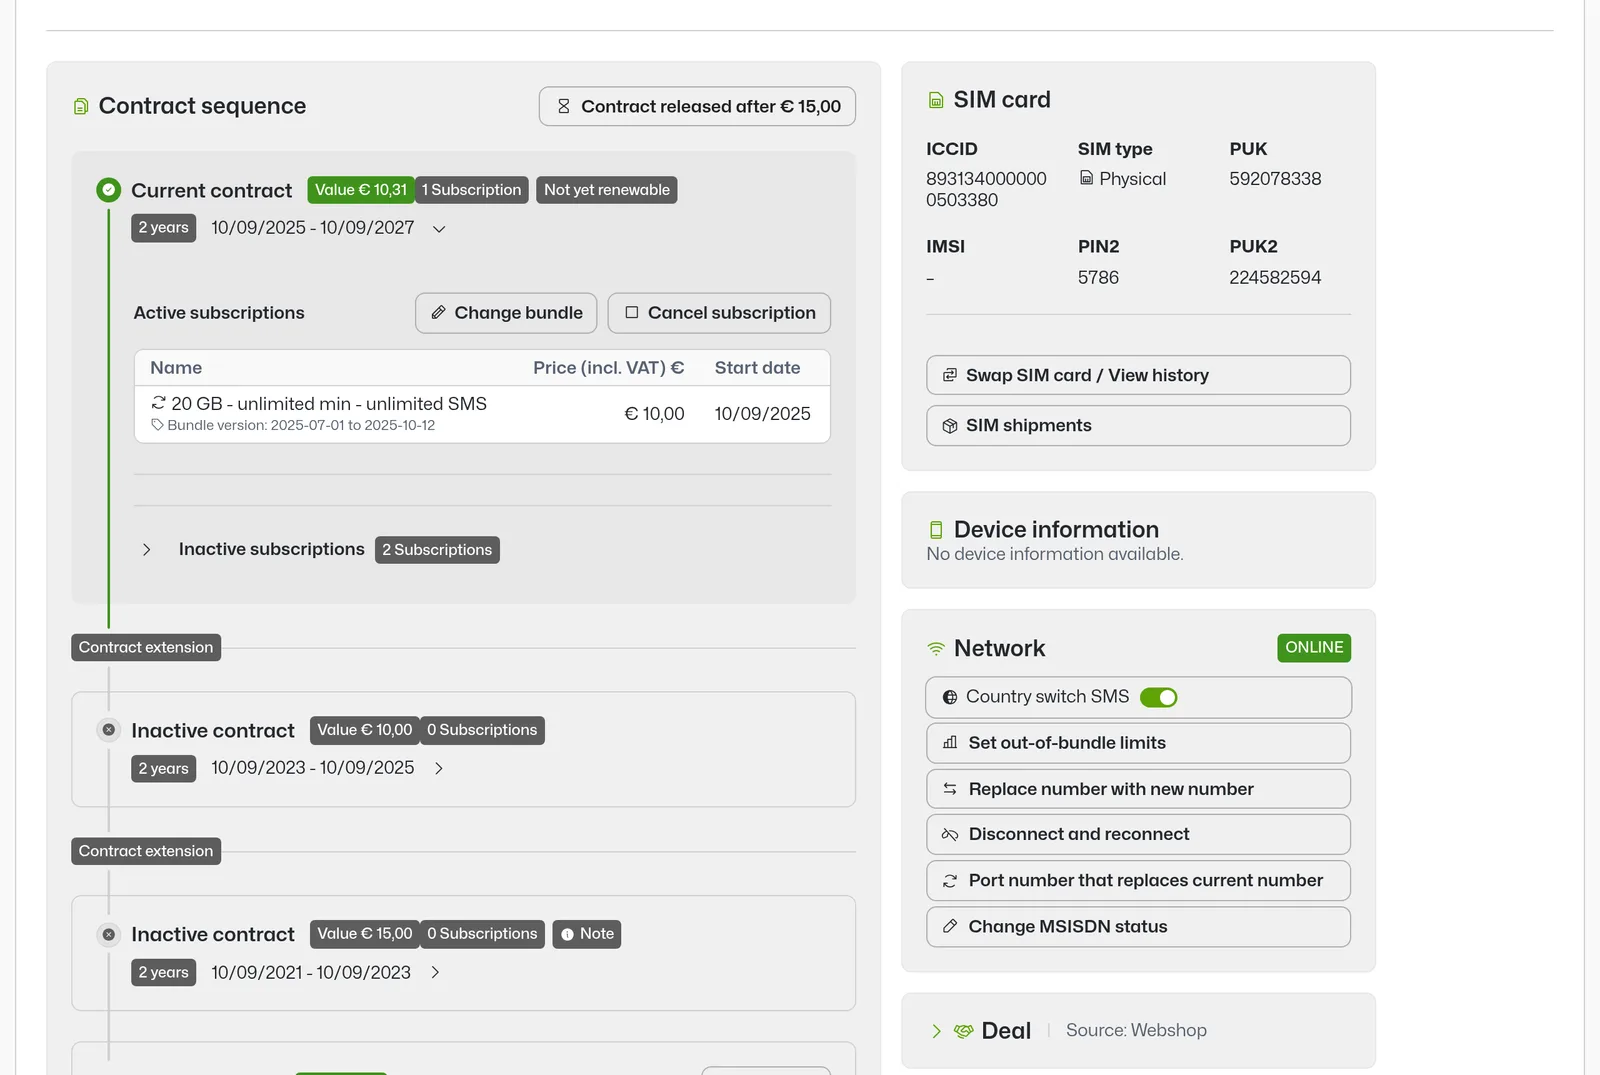Click the Physical SIM type icon
This screenshot has height=1075, width=1600.
[1086, 178]
